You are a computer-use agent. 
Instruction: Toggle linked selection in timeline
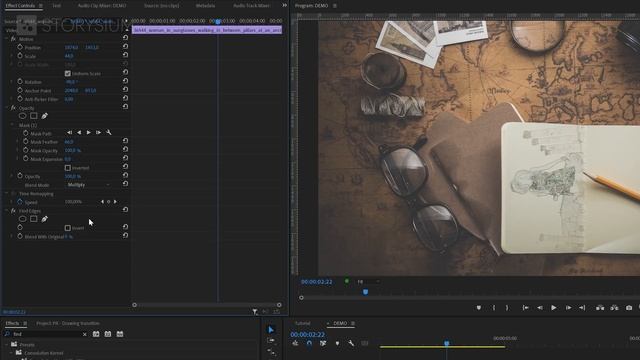click(323, 343)
